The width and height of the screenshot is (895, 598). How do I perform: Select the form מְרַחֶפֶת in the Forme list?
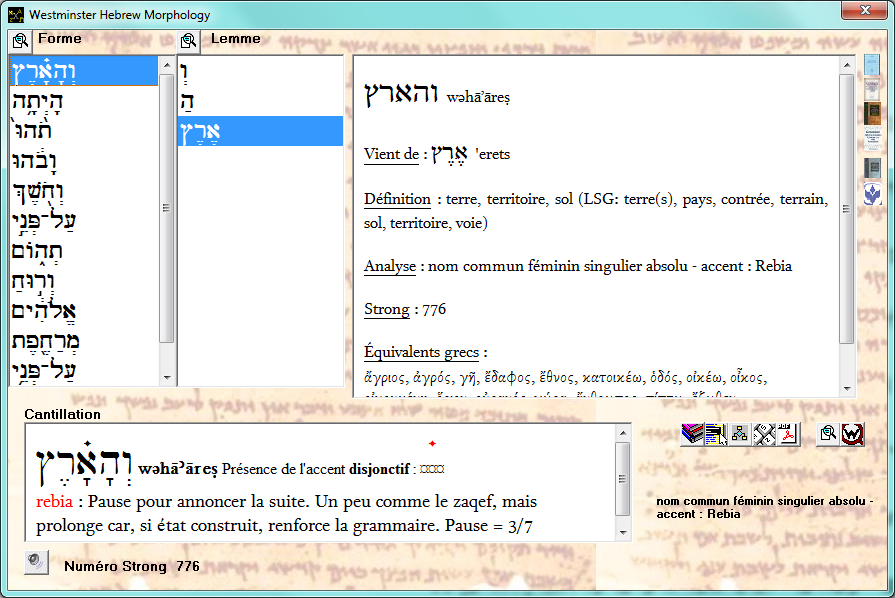[x=84, y=341]
